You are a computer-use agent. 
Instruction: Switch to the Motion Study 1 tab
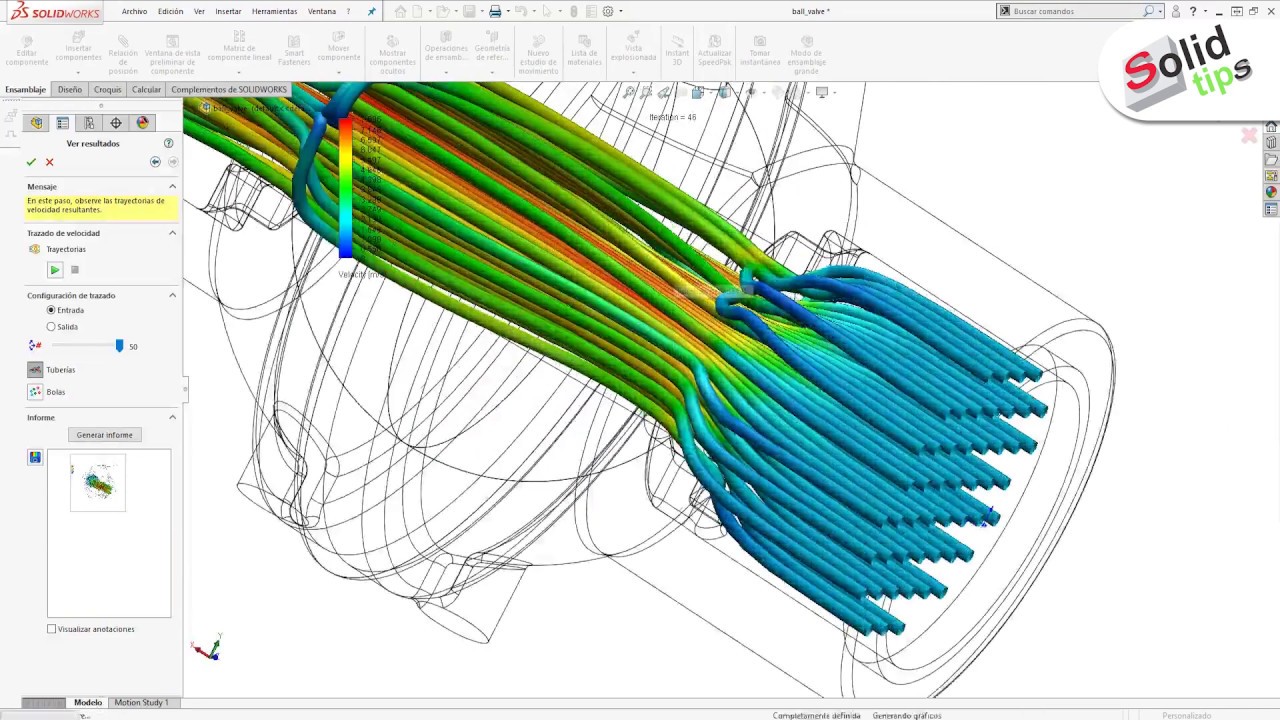pos(141,702)
